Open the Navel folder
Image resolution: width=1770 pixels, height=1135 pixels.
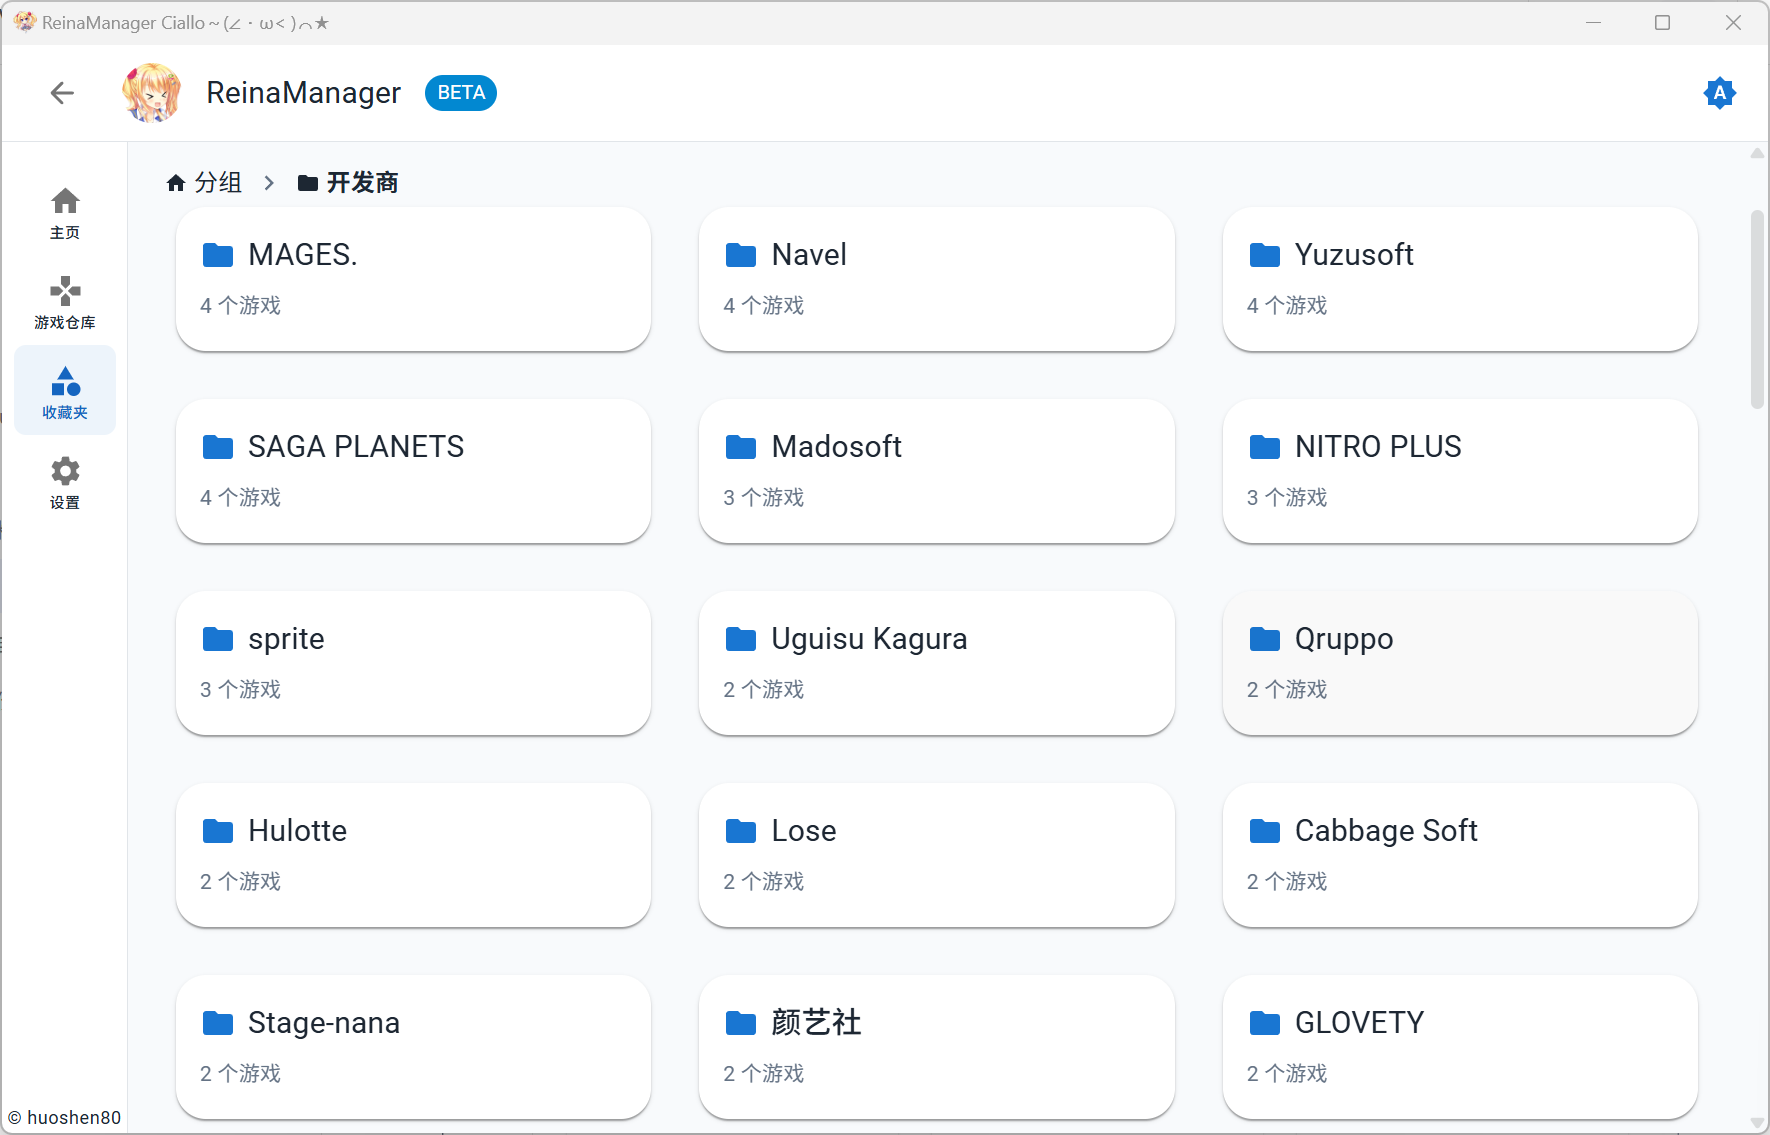point(936,279)
